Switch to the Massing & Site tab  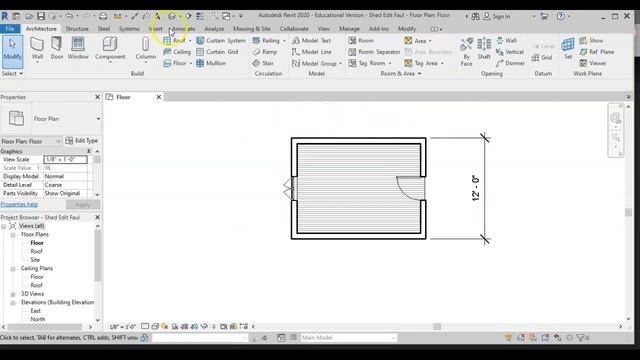point(251,29)
